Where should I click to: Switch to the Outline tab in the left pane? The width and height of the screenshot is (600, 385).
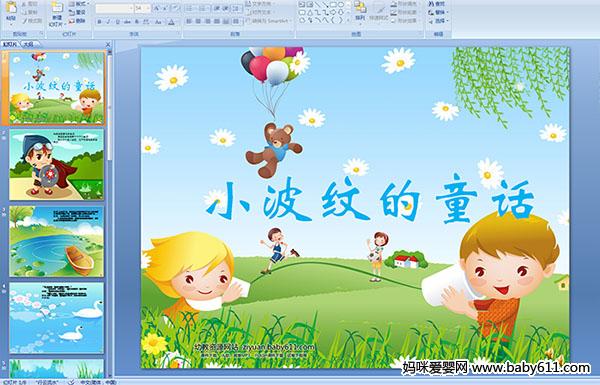[x=29, y=44]
